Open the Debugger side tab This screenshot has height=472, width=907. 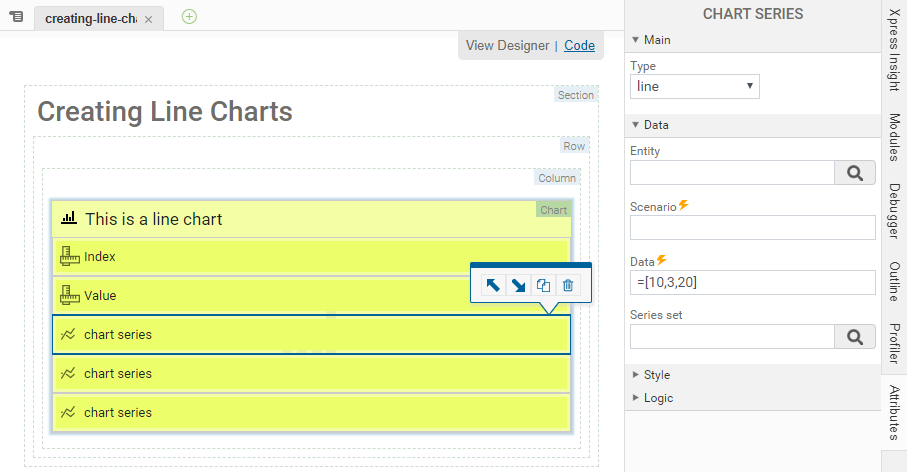point(893,211)
